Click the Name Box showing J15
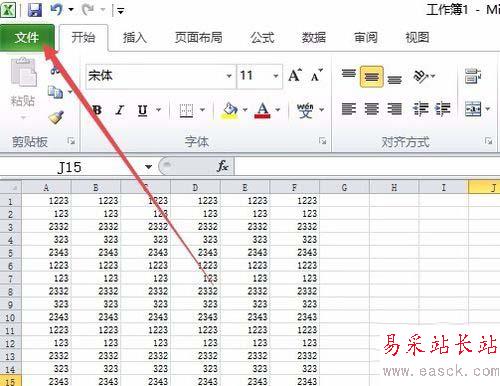The height and width of the screenshot is (386, 500). [70, 167]
